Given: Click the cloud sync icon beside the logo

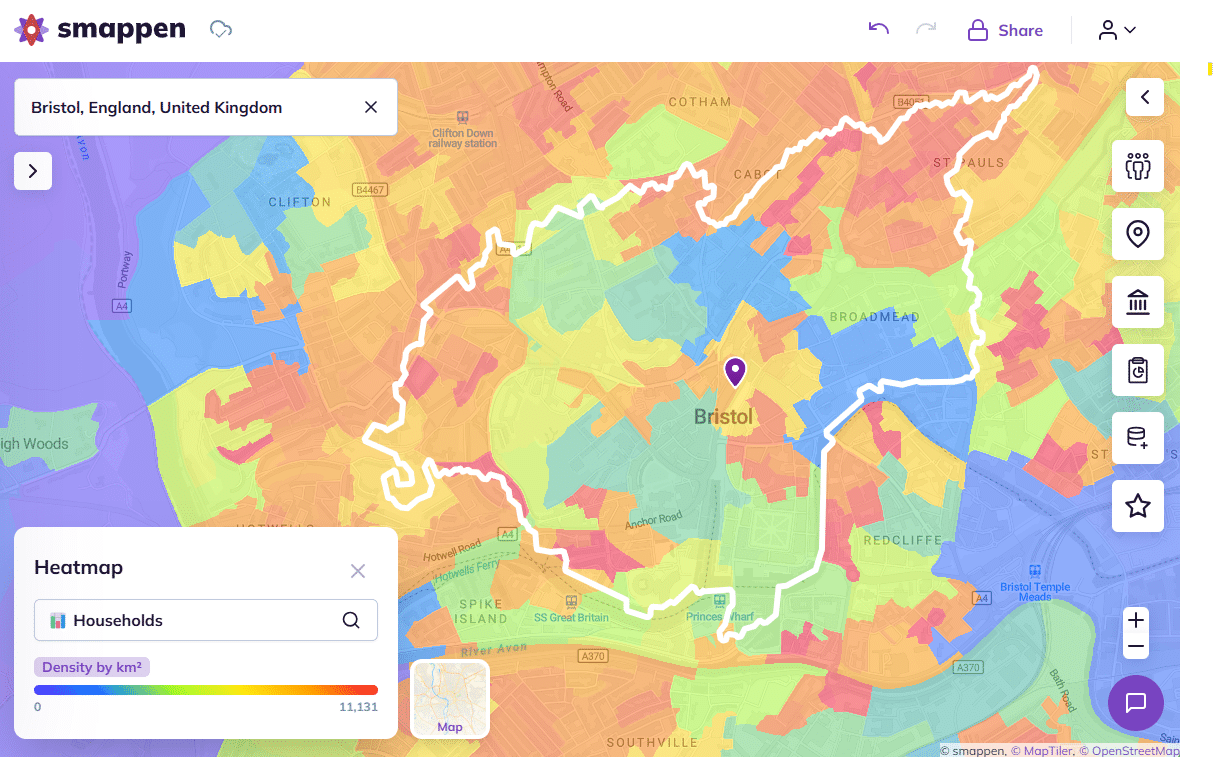Looking at the screenshot, I should 220,29.
